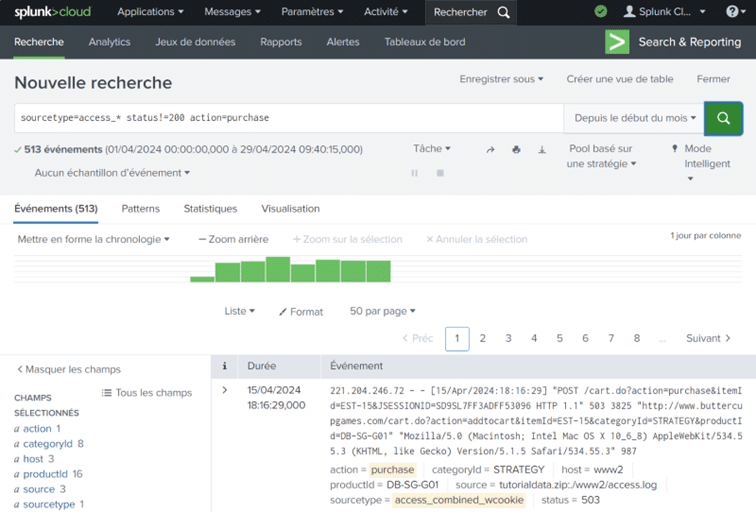Open the Tâche menu
The image size is (756, 512).
point(432,148)
